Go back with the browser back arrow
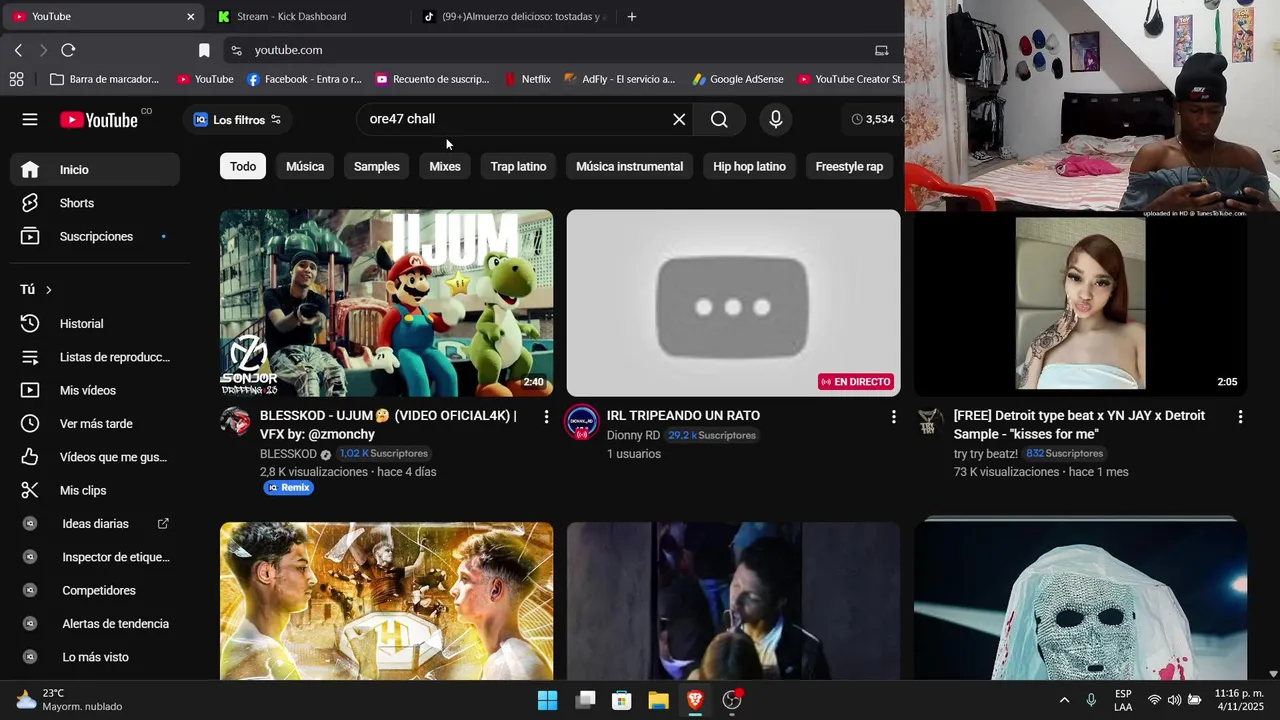The width and height of the screenshot is (1280, 720). pyautogui.click(x=18, y=50)
